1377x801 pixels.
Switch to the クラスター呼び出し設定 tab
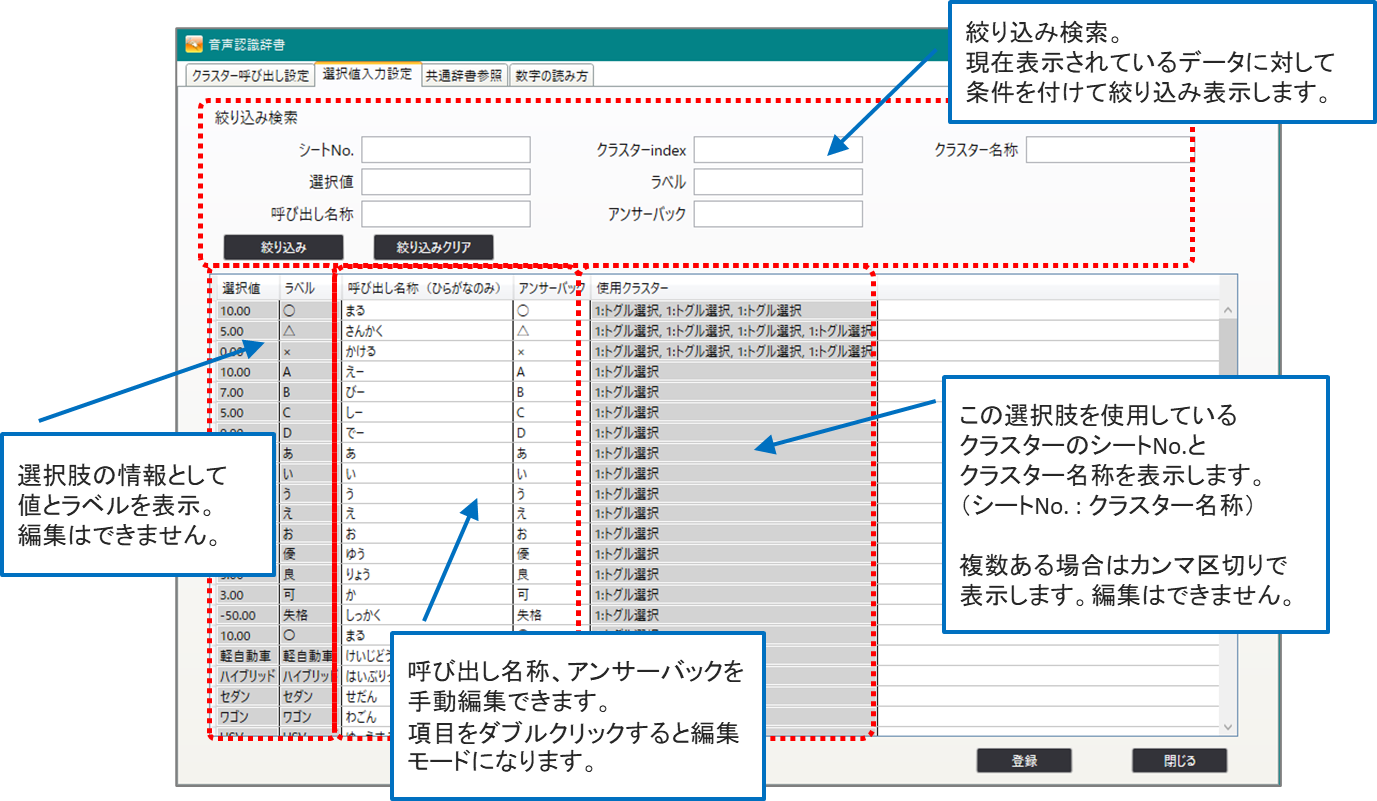point(250,75)
